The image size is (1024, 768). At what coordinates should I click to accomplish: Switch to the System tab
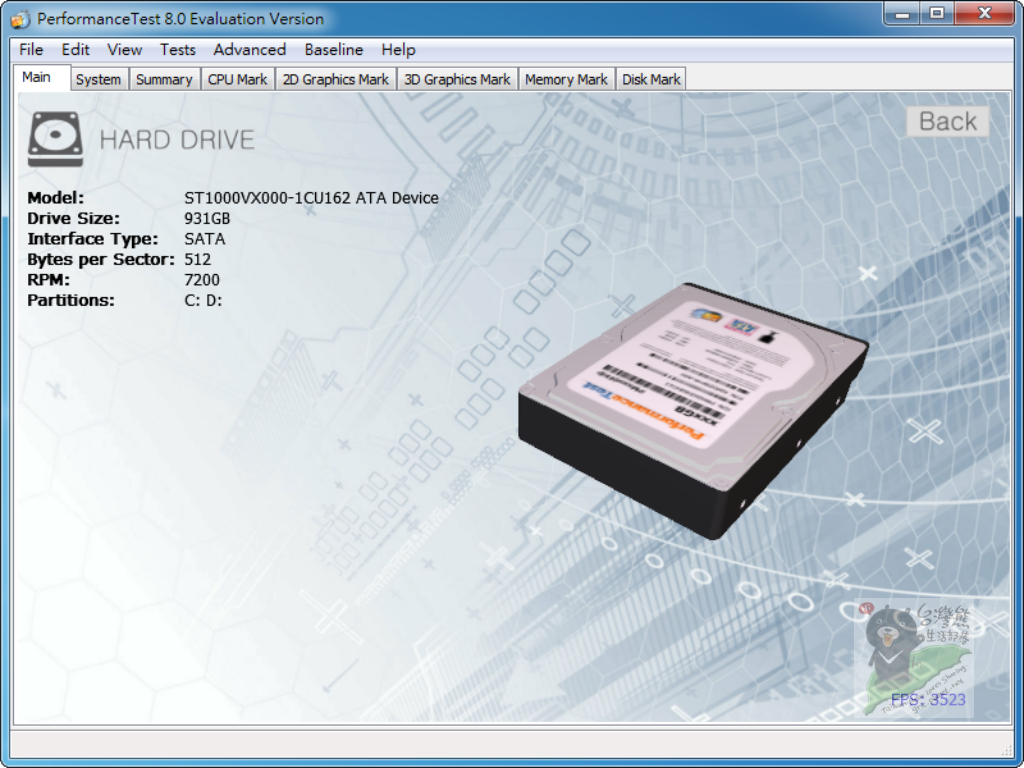pos(99,79)
